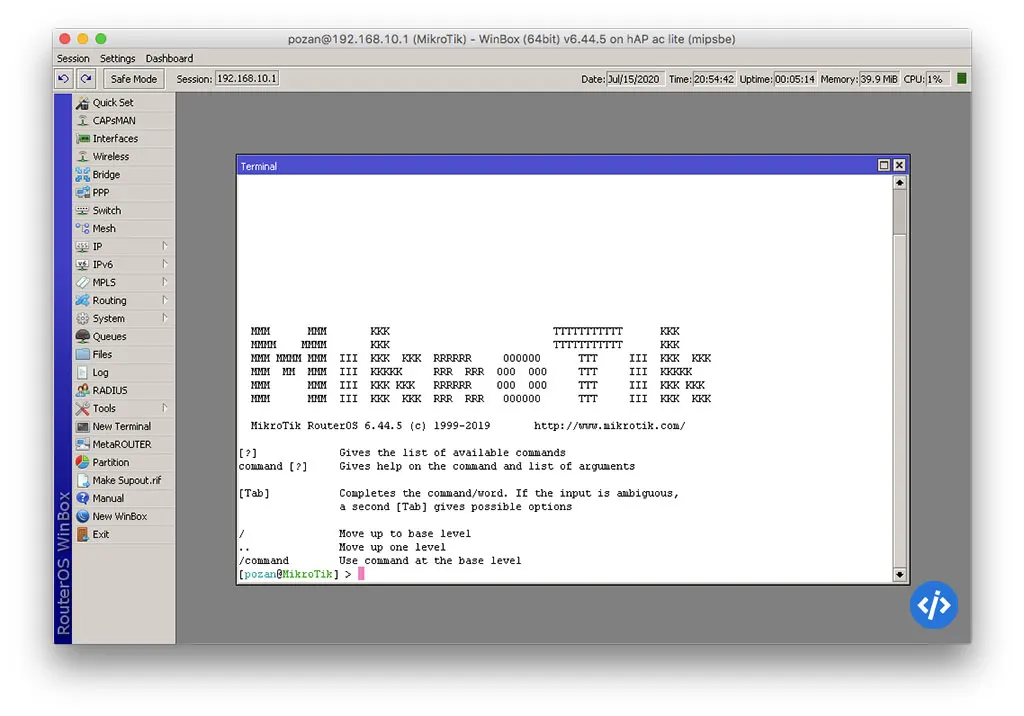The width and height of the screenshot is (1024, 716).
Task: Click New Terminal in the sidebar
Action: (121, 427)
